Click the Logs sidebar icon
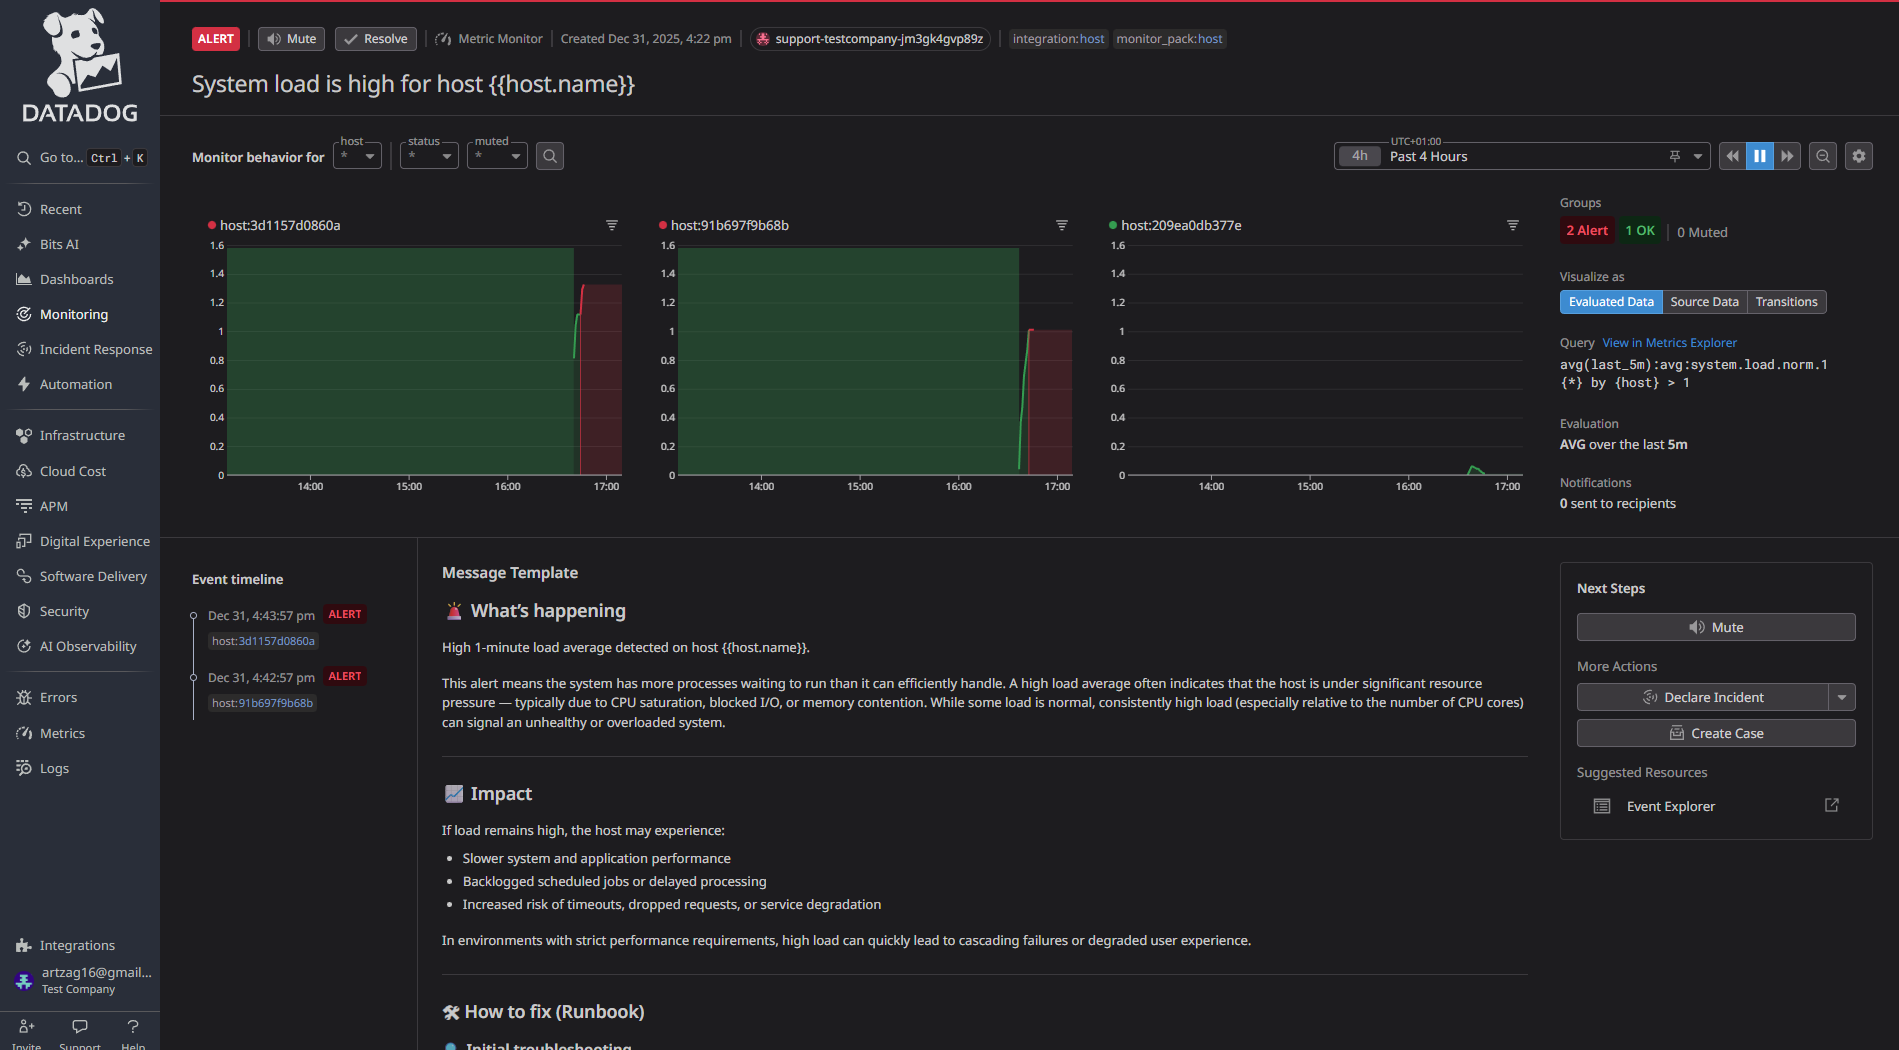The image size is (1899, 1050). [24, 768]
